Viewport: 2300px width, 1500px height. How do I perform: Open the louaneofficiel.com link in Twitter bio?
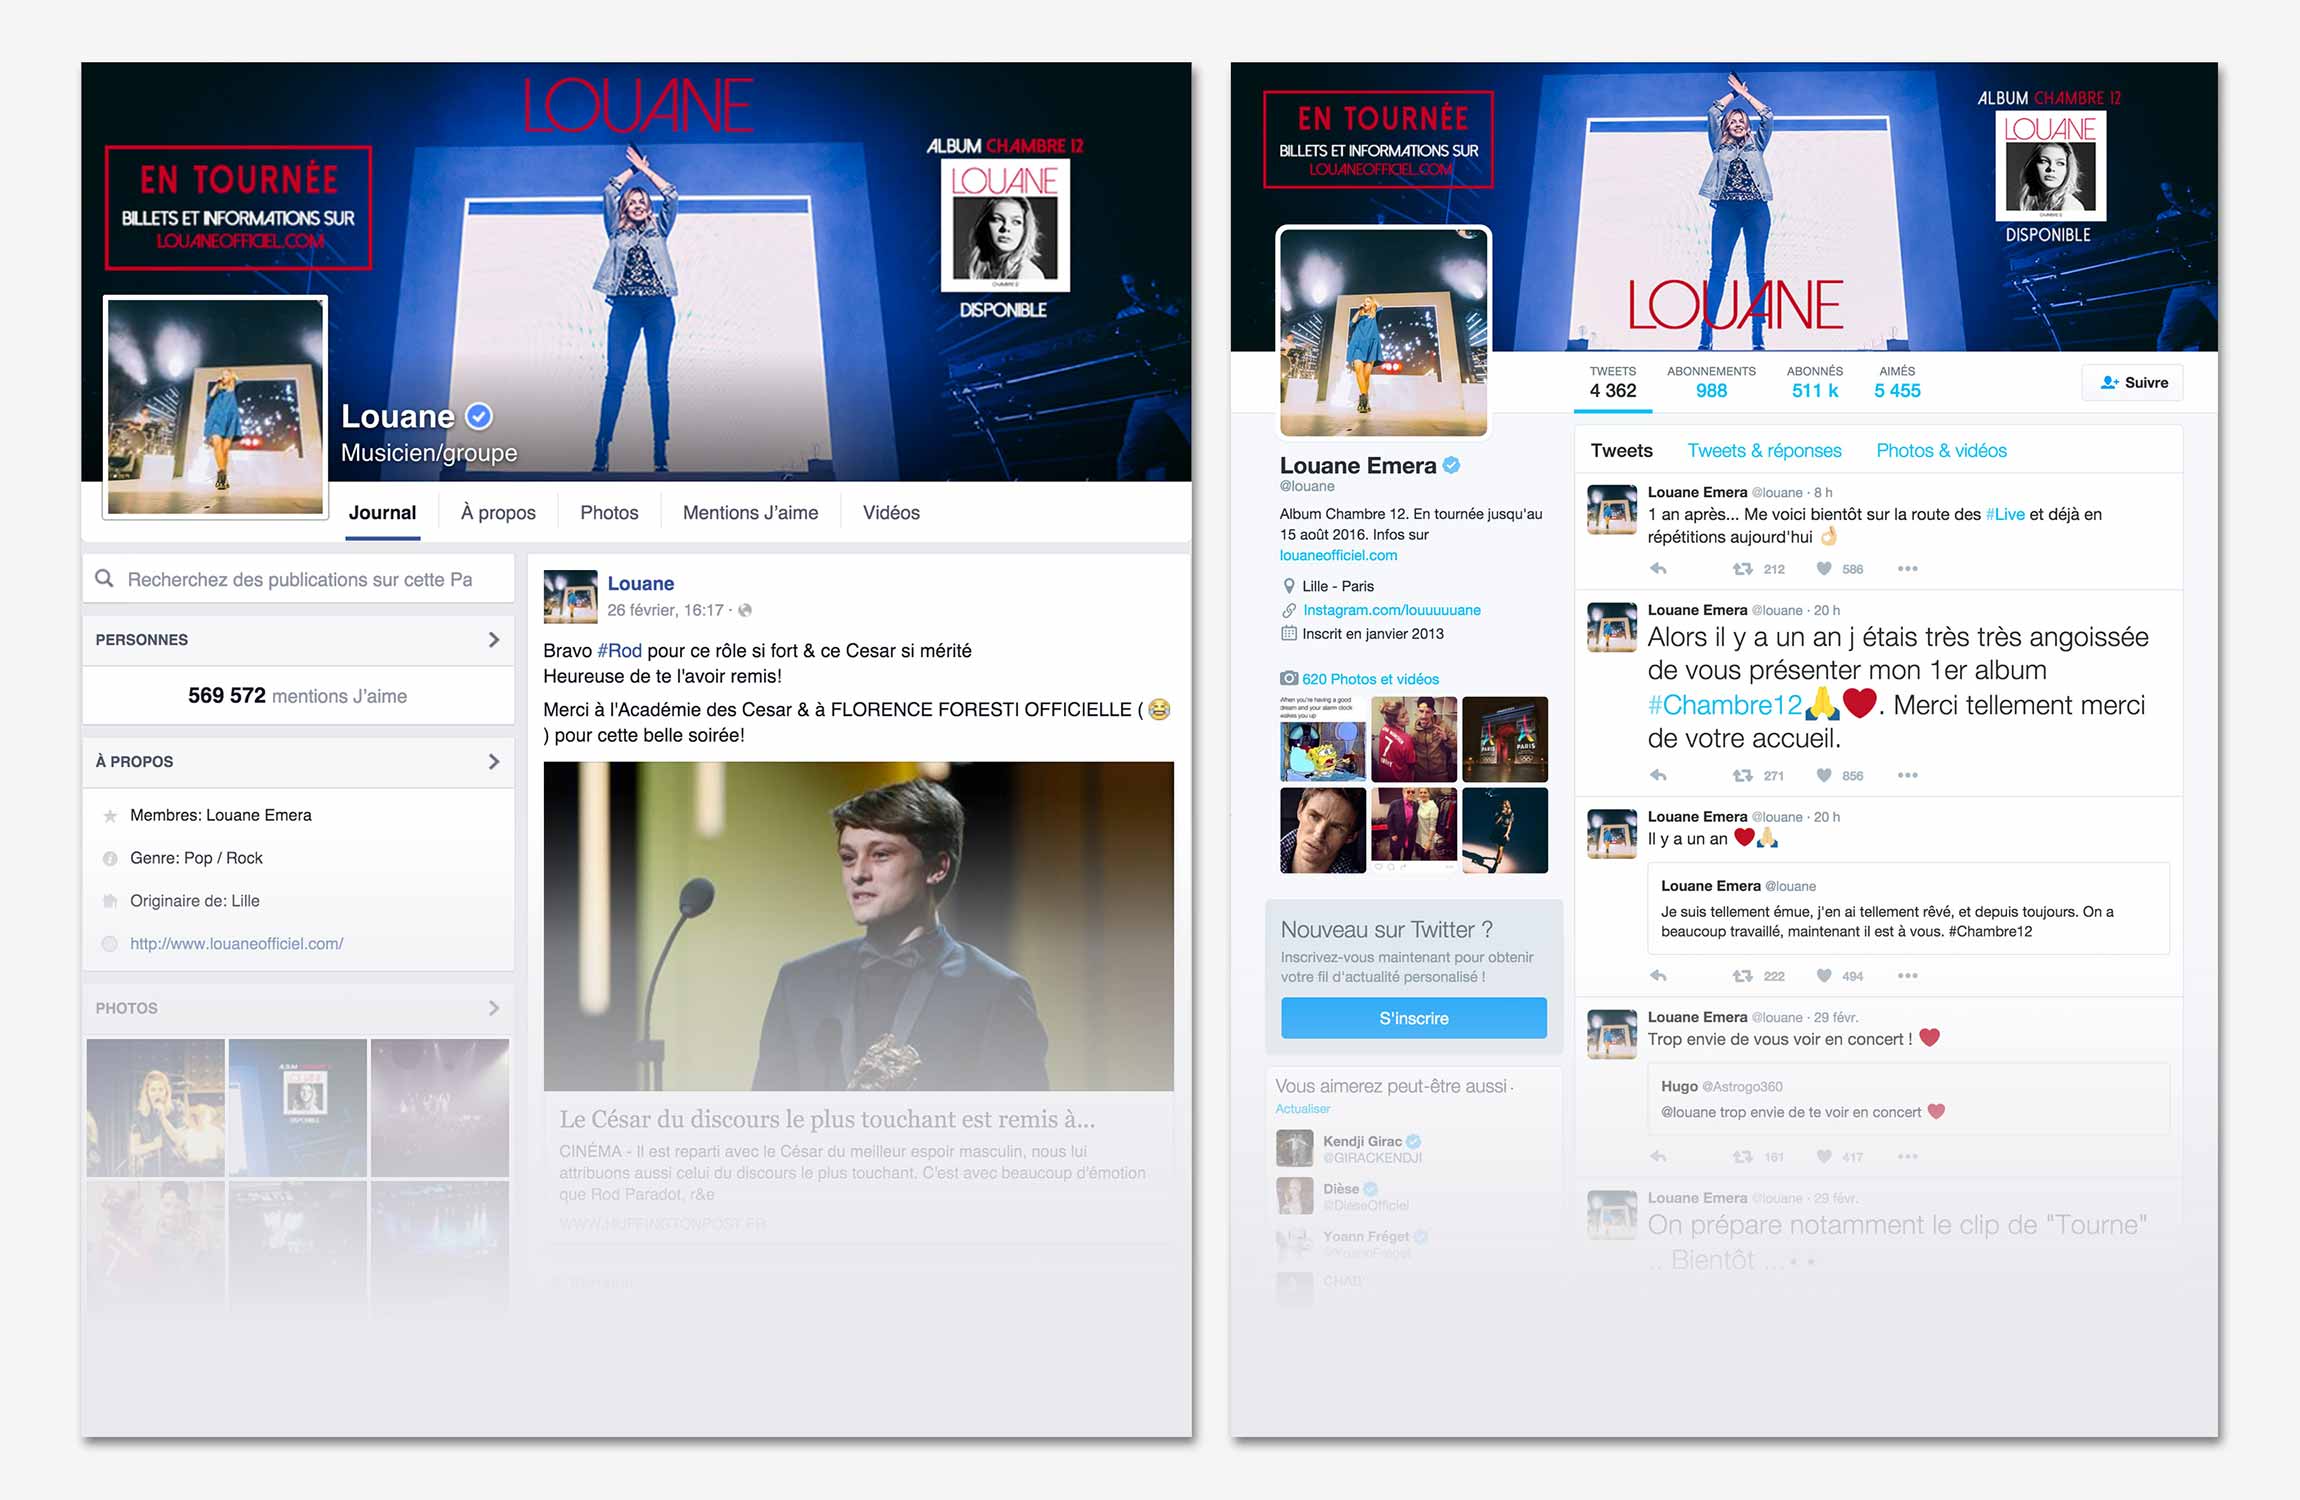1338,555
